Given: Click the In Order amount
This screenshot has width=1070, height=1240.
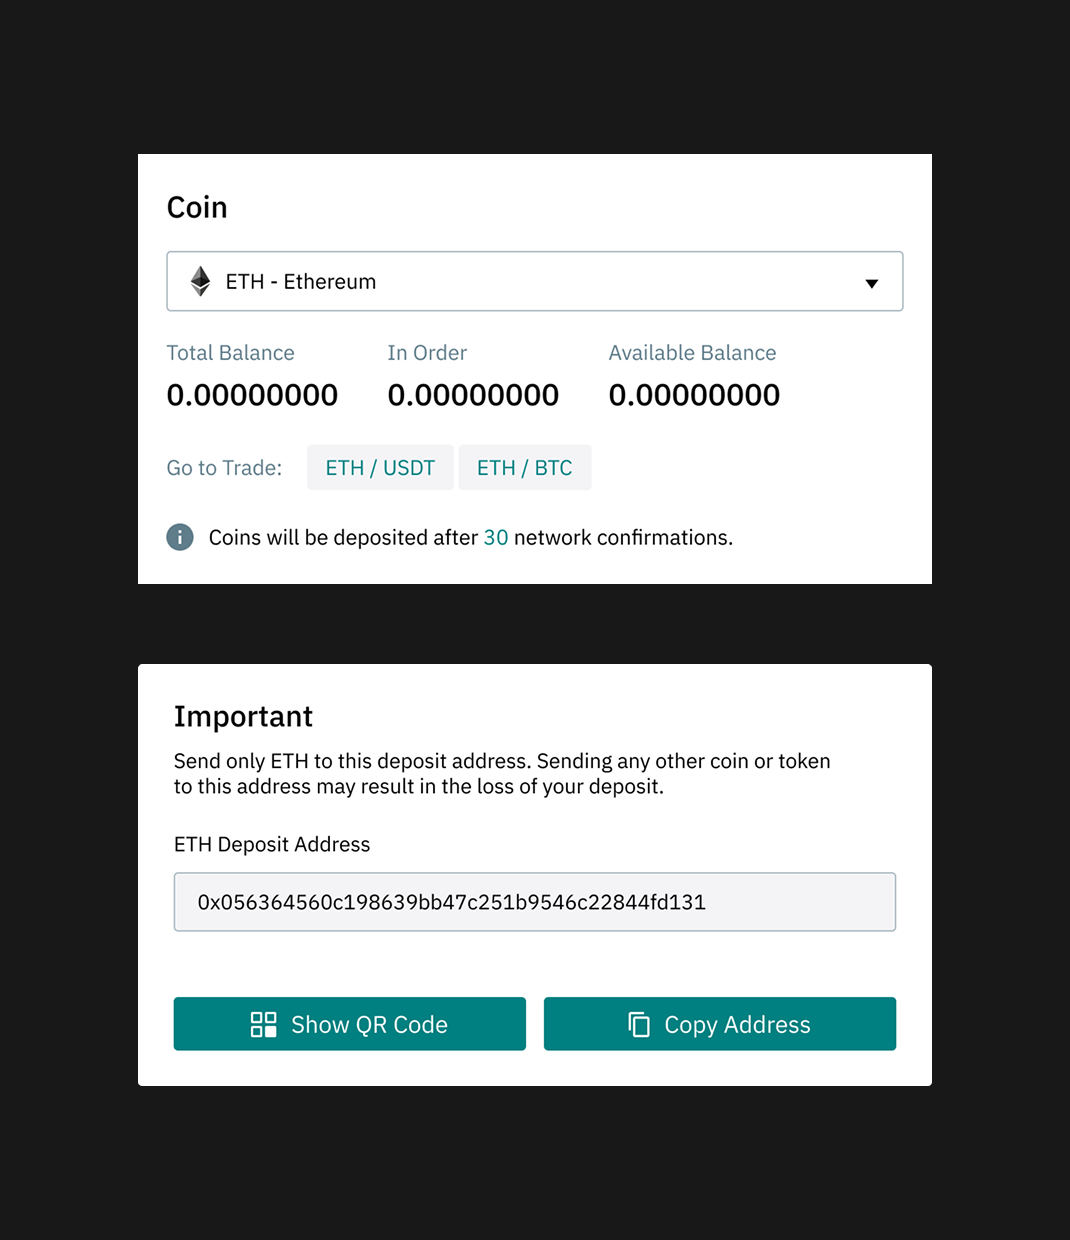Looking at the screenshot, I should coord(473,395).
